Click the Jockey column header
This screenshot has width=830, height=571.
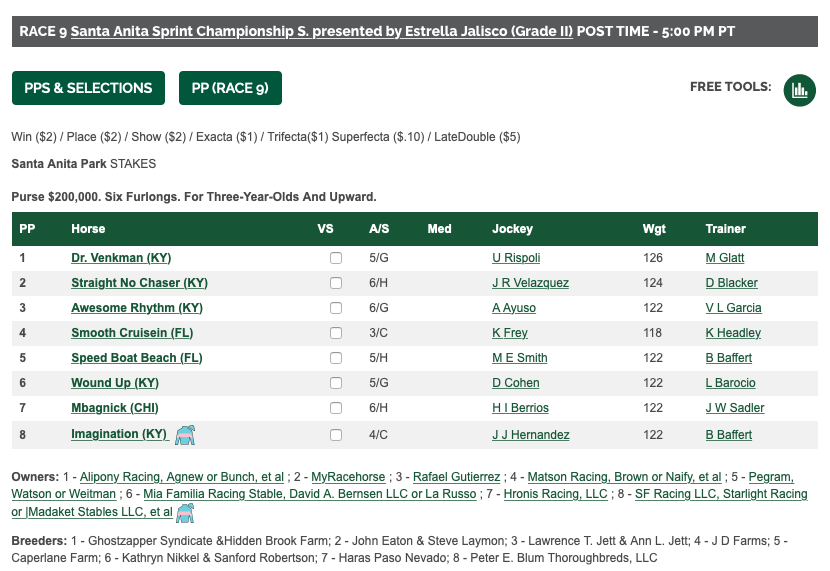(512, 229)
